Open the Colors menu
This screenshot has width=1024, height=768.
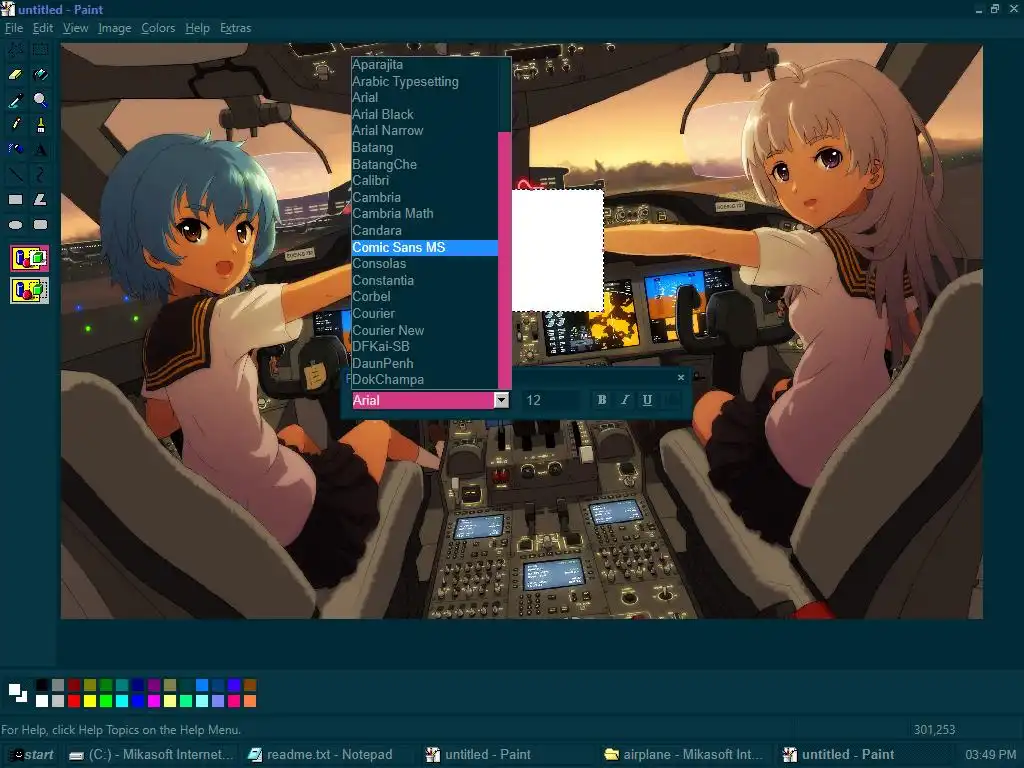[158, 28]
